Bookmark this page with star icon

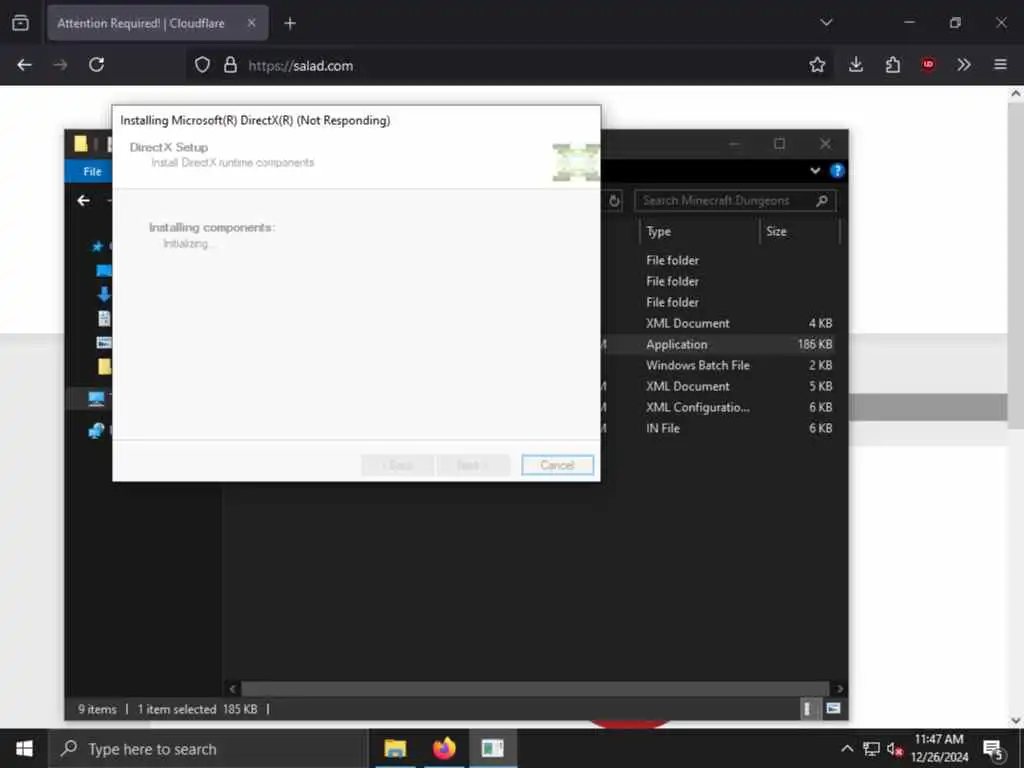pyautogui.click(x=817, y=65)
